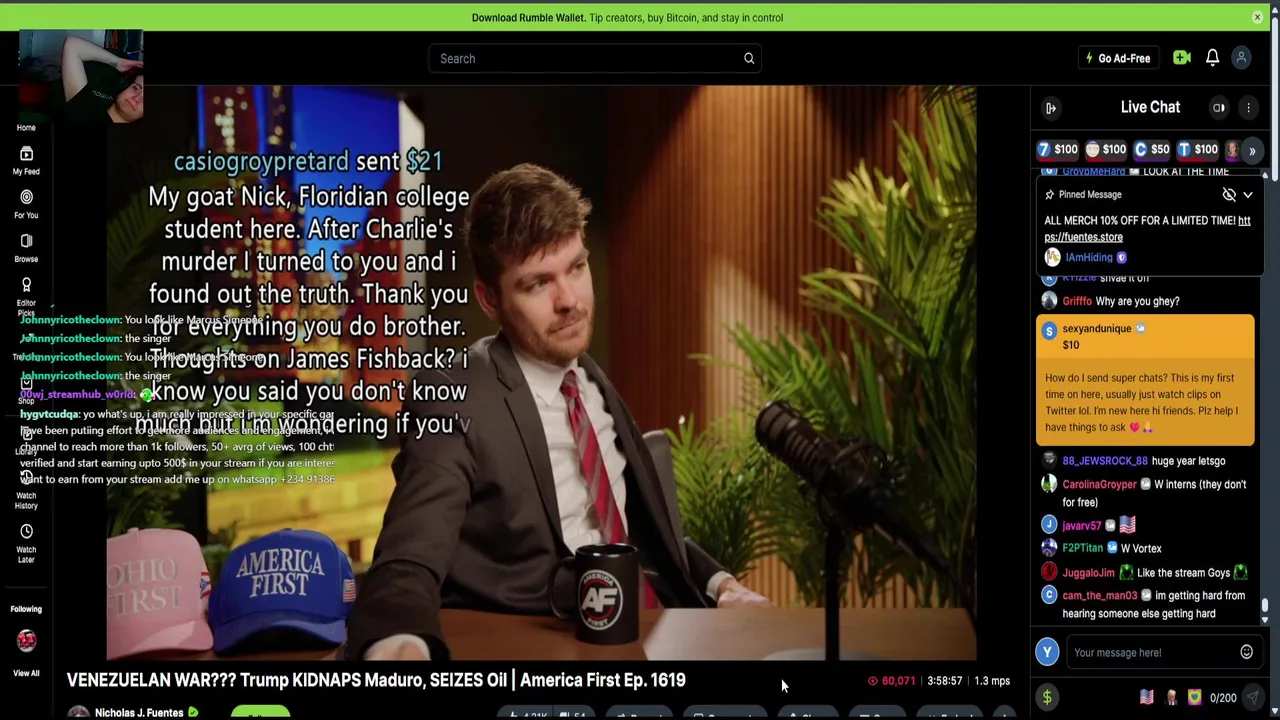Open Watch History in the sidebar
The image size is (1280, 720).
pos(26,490)
